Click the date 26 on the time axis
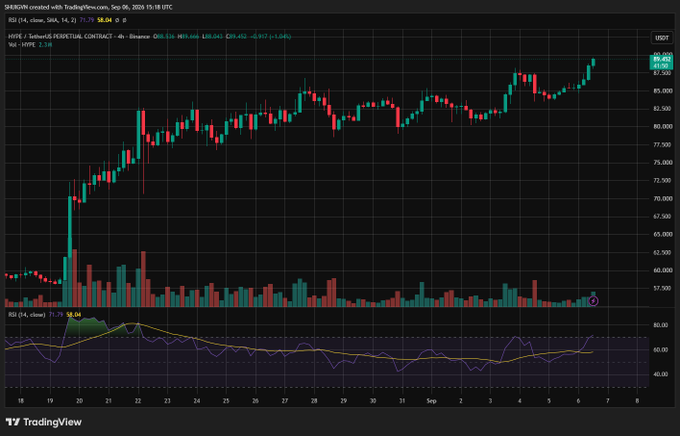Viewport: 680px width, 436px height. click(x=255, y=401)
